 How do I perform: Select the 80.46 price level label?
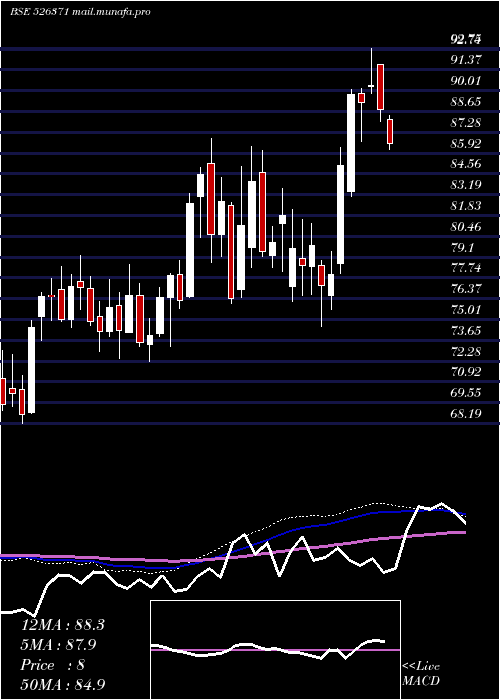point(466,226)
